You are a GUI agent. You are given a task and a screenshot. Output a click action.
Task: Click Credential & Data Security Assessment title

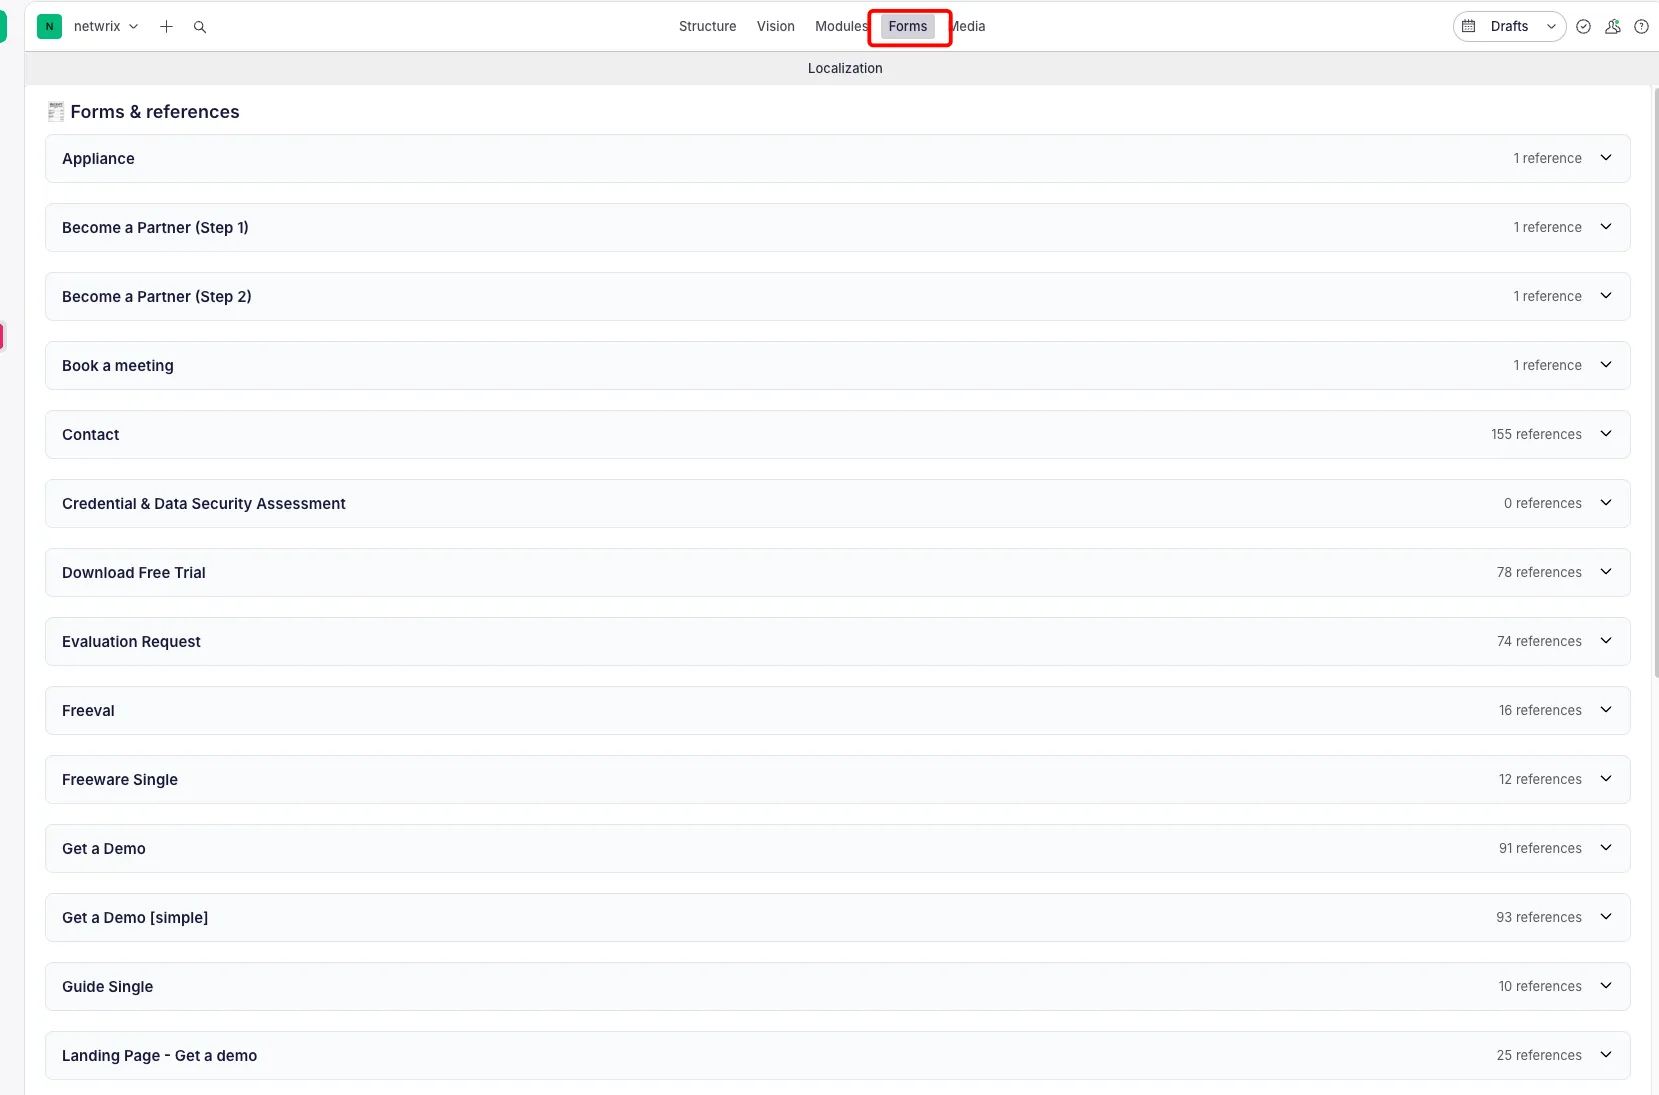[204, 504]
